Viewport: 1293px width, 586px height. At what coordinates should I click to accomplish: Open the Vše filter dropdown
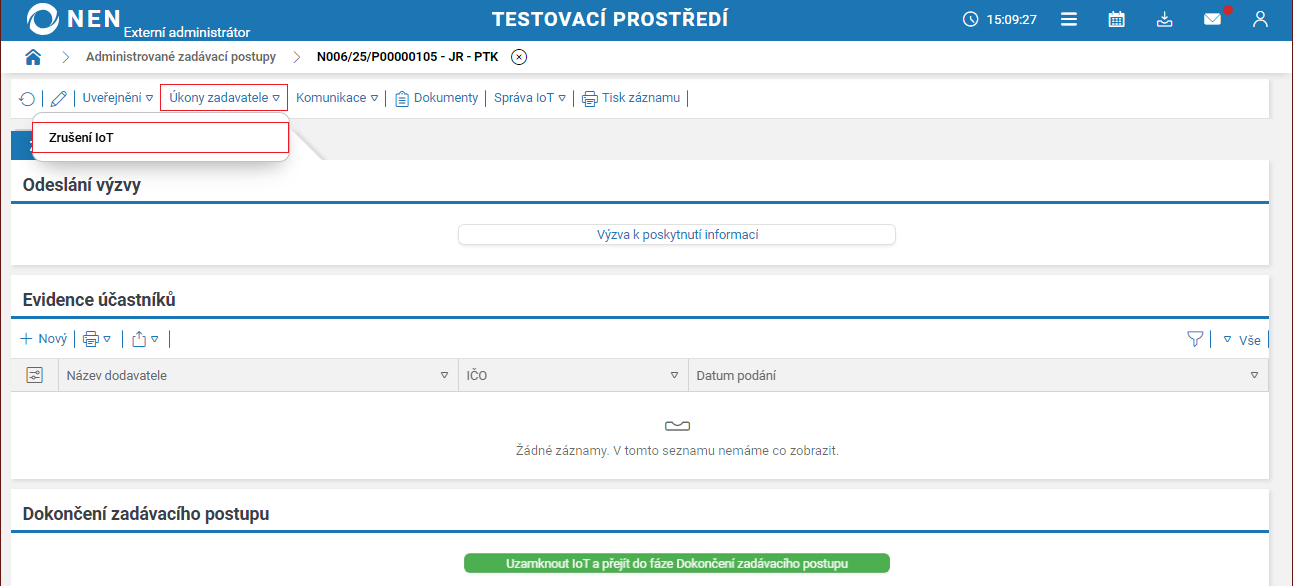1242,340
